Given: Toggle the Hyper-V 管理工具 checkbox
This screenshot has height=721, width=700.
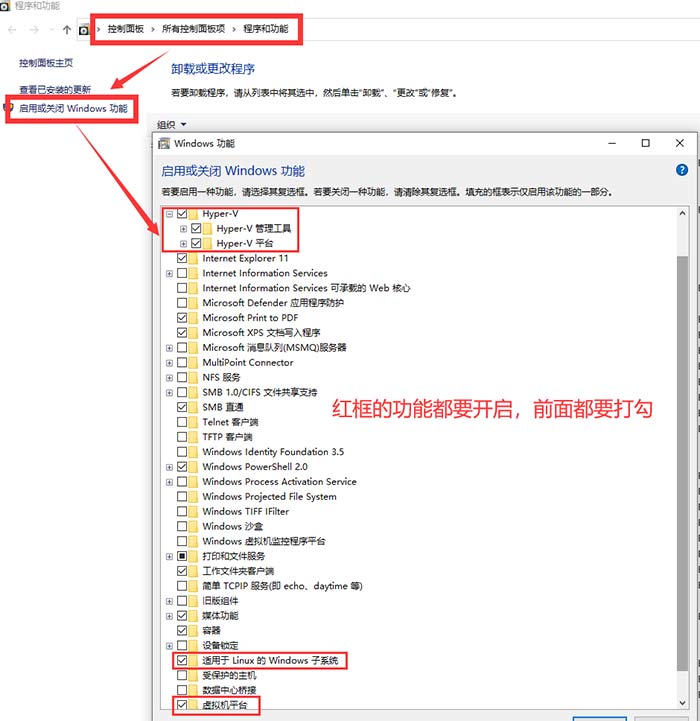Looking at the screenshot, I should coord(196,229).
